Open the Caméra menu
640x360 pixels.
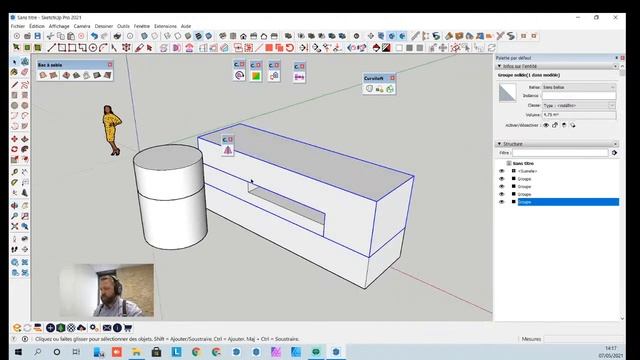(82, 26)
